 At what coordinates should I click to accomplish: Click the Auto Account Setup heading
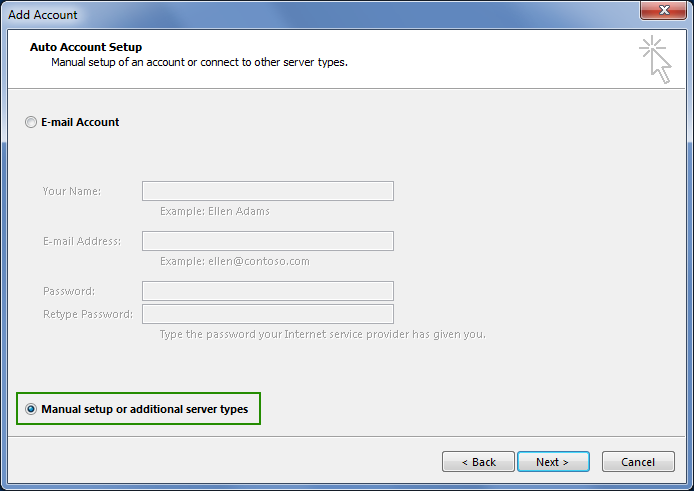86,47
